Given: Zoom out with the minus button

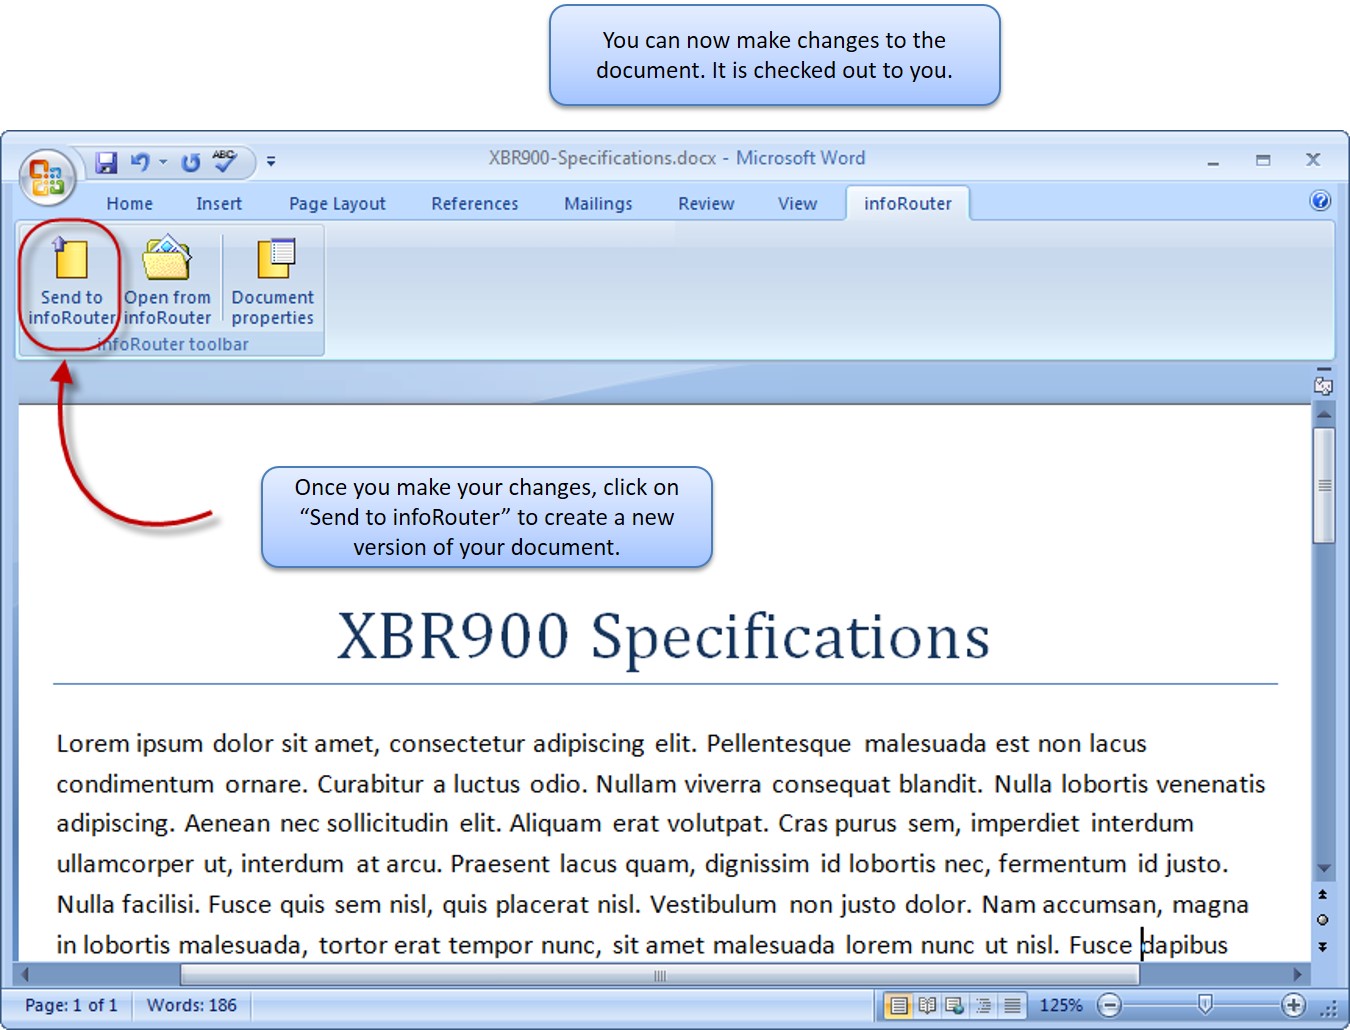Looking at the screenshot, I should tap(1109, 1005).
